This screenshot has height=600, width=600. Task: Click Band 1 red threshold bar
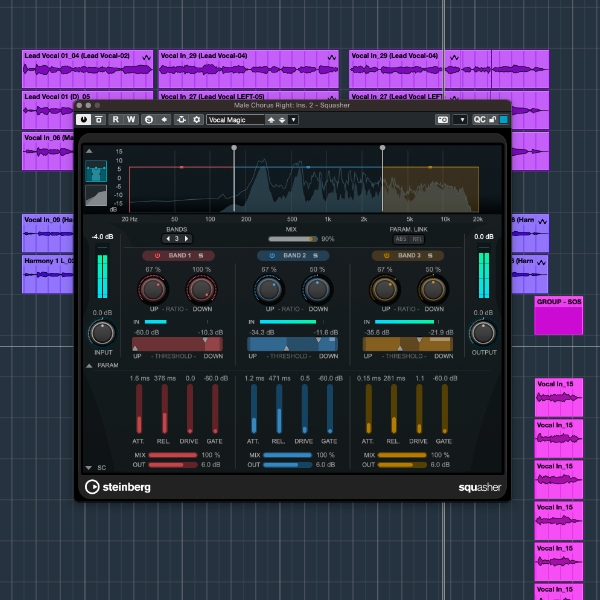[177, 344]
